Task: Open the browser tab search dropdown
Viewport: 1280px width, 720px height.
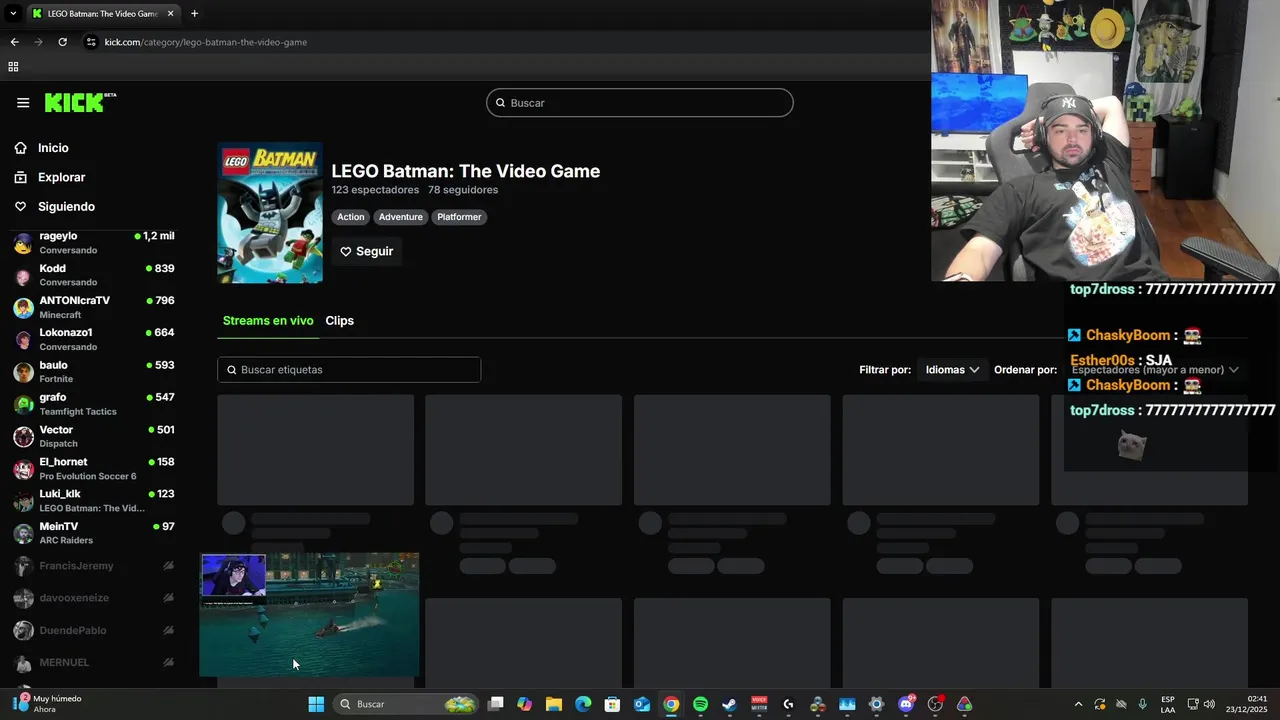Action: point(13,13)
